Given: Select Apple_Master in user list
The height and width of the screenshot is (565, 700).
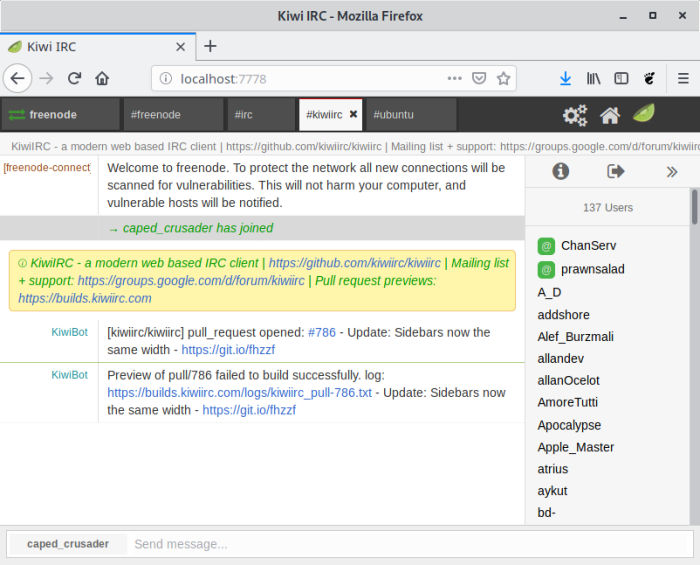Looking at the screenshot, I should click(x=575, y=447).
